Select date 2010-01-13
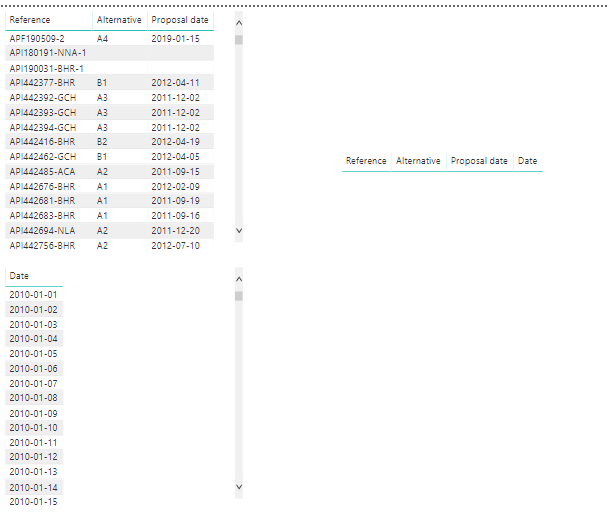The width and height of the screenshot is (608, 525). coord(33,471)
